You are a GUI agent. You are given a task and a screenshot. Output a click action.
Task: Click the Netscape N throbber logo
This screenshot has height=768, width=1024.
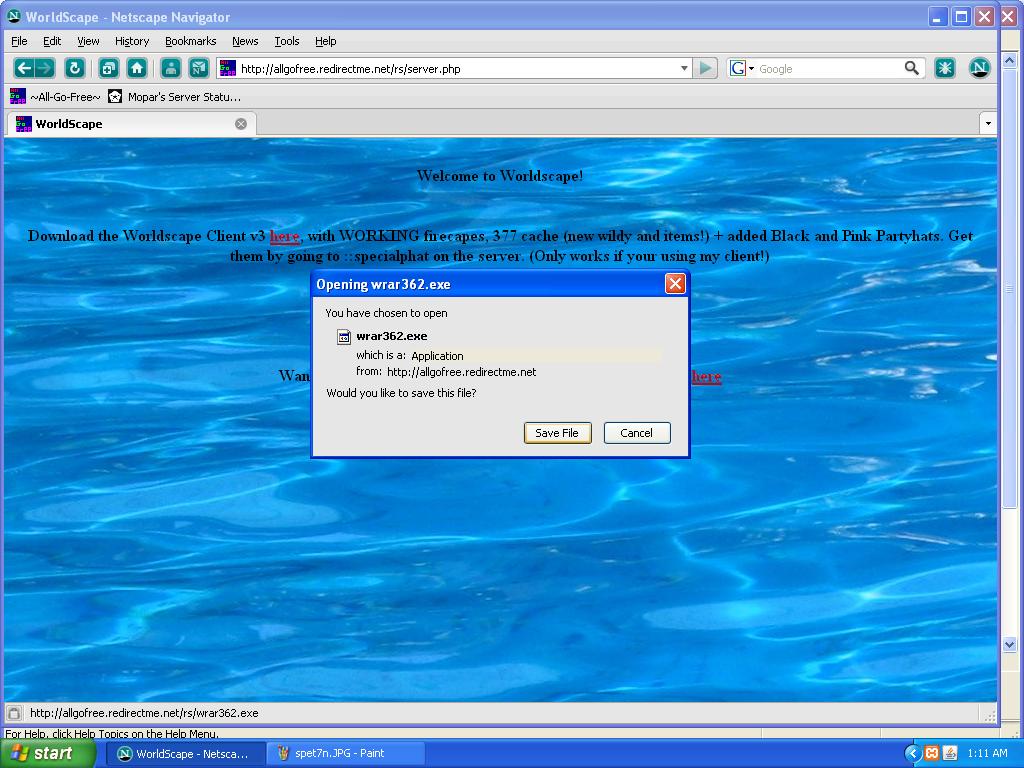click(979, 67)
